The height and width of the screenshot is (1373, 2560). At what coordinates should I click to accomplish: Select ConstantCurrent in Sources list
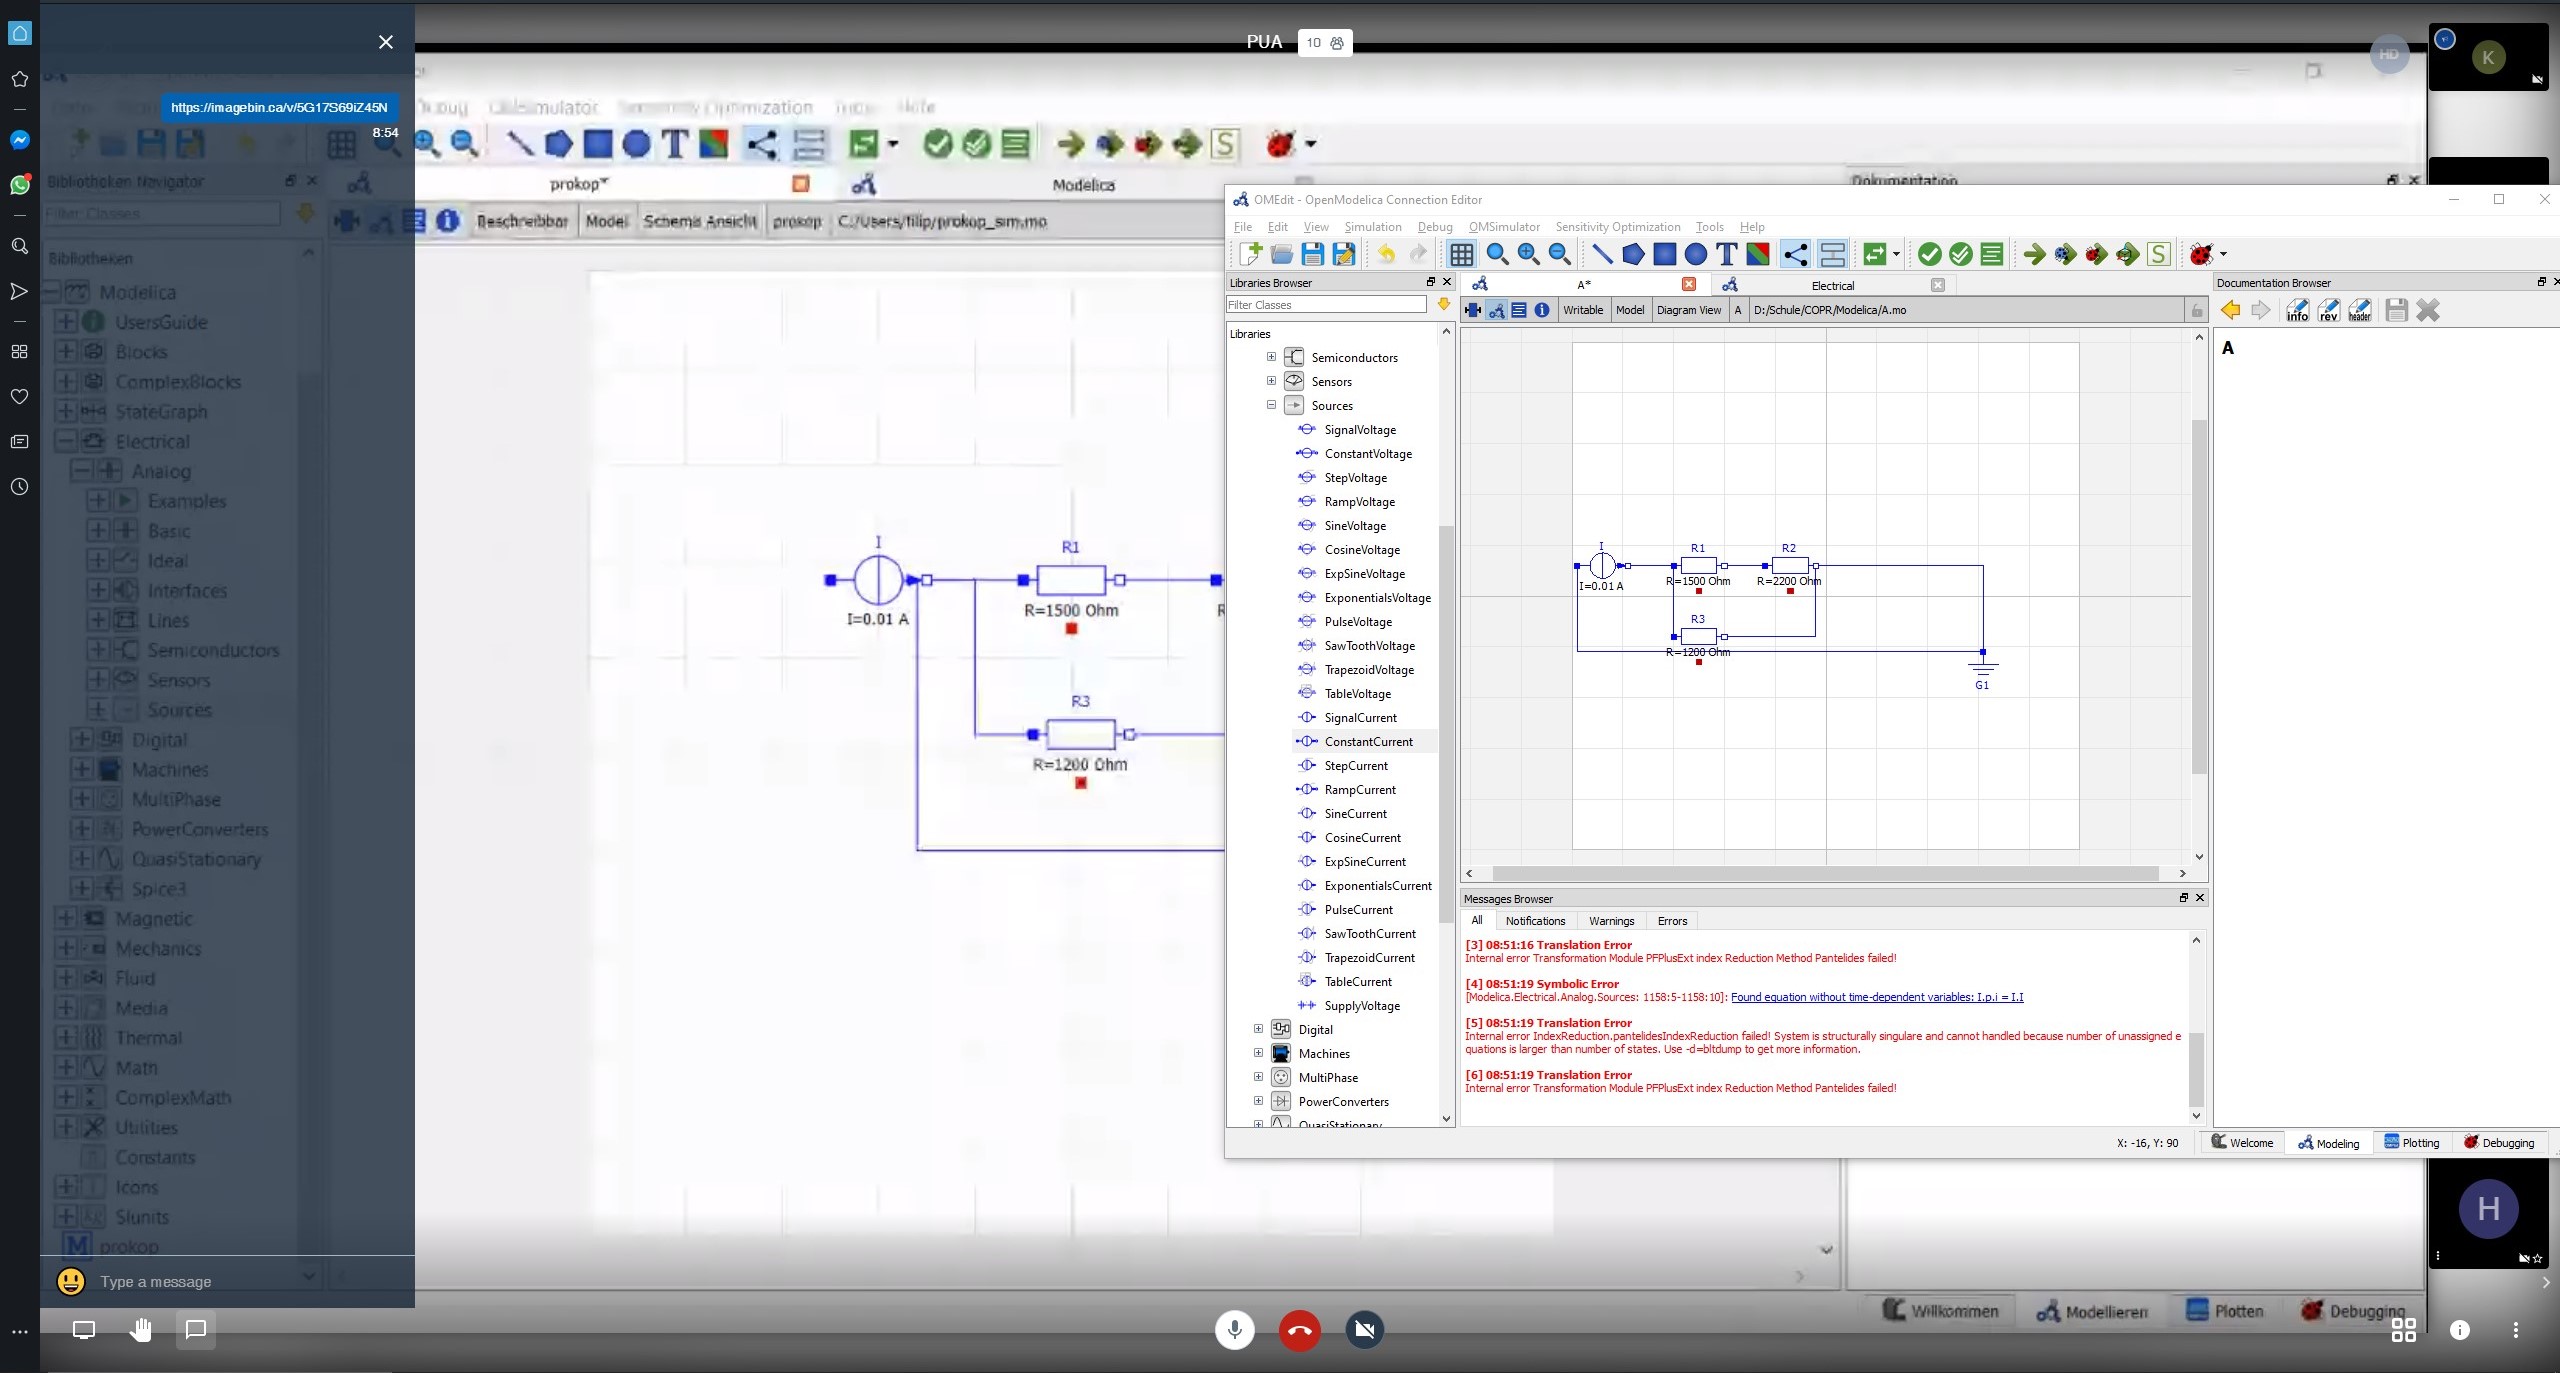(x=1366, y=742)
